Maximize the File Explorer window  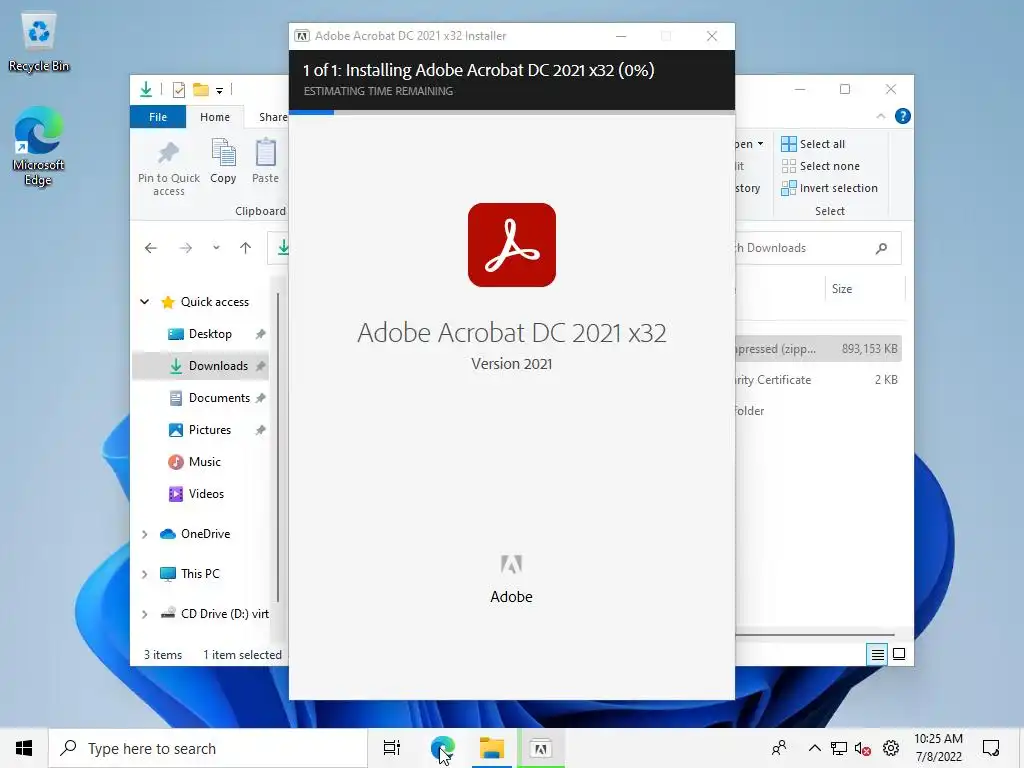point(844,89)
